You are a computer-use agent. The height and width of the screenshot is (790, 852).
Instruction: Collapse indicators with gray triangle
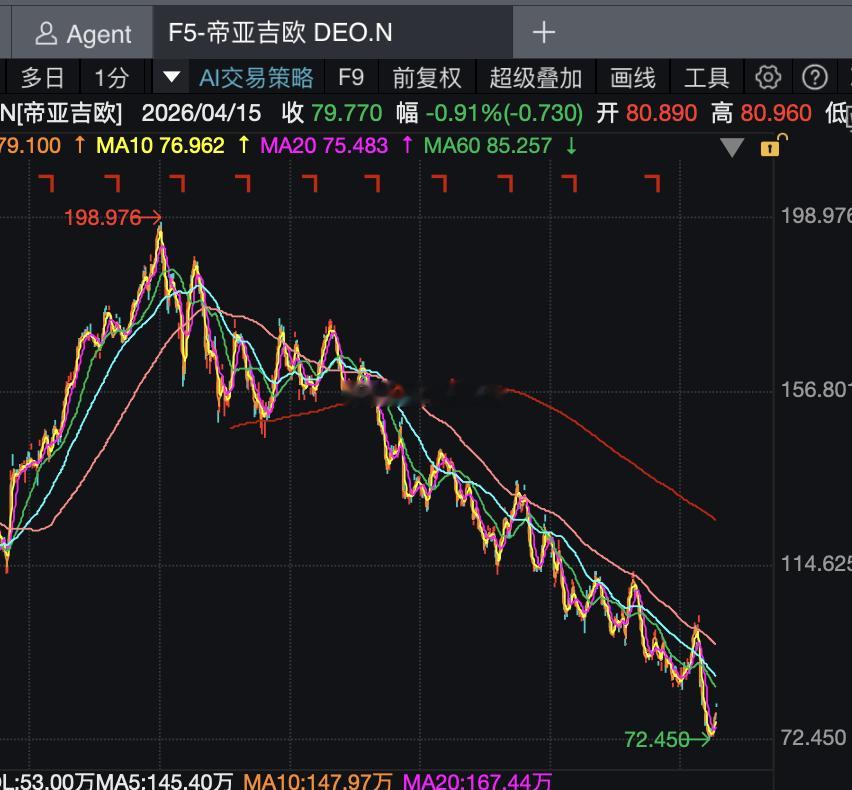click(x=731, y=147)
